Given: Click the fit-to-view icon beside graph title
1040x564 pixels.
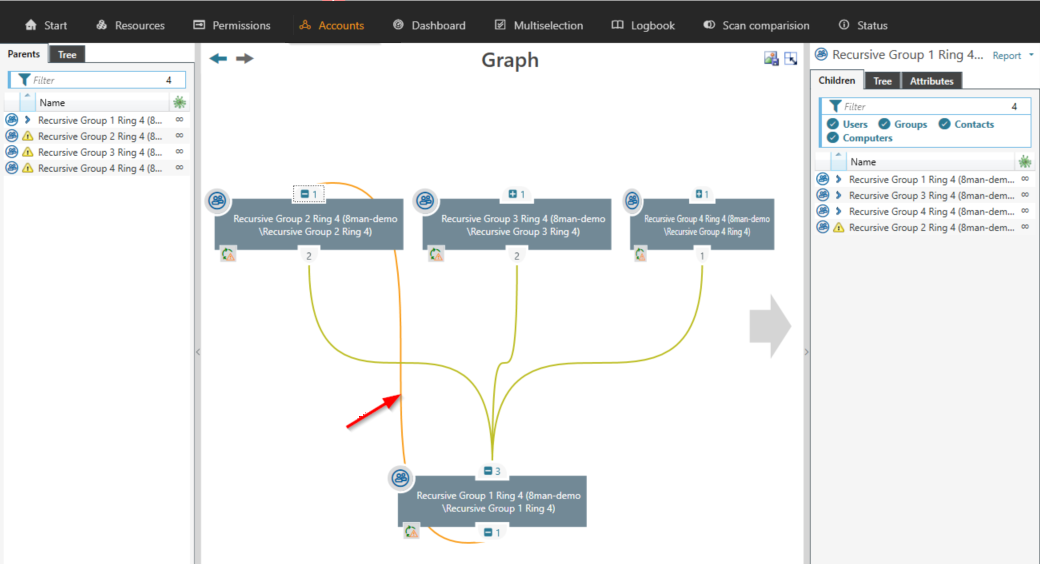Looking at the screenshot, I should (791, 59).
